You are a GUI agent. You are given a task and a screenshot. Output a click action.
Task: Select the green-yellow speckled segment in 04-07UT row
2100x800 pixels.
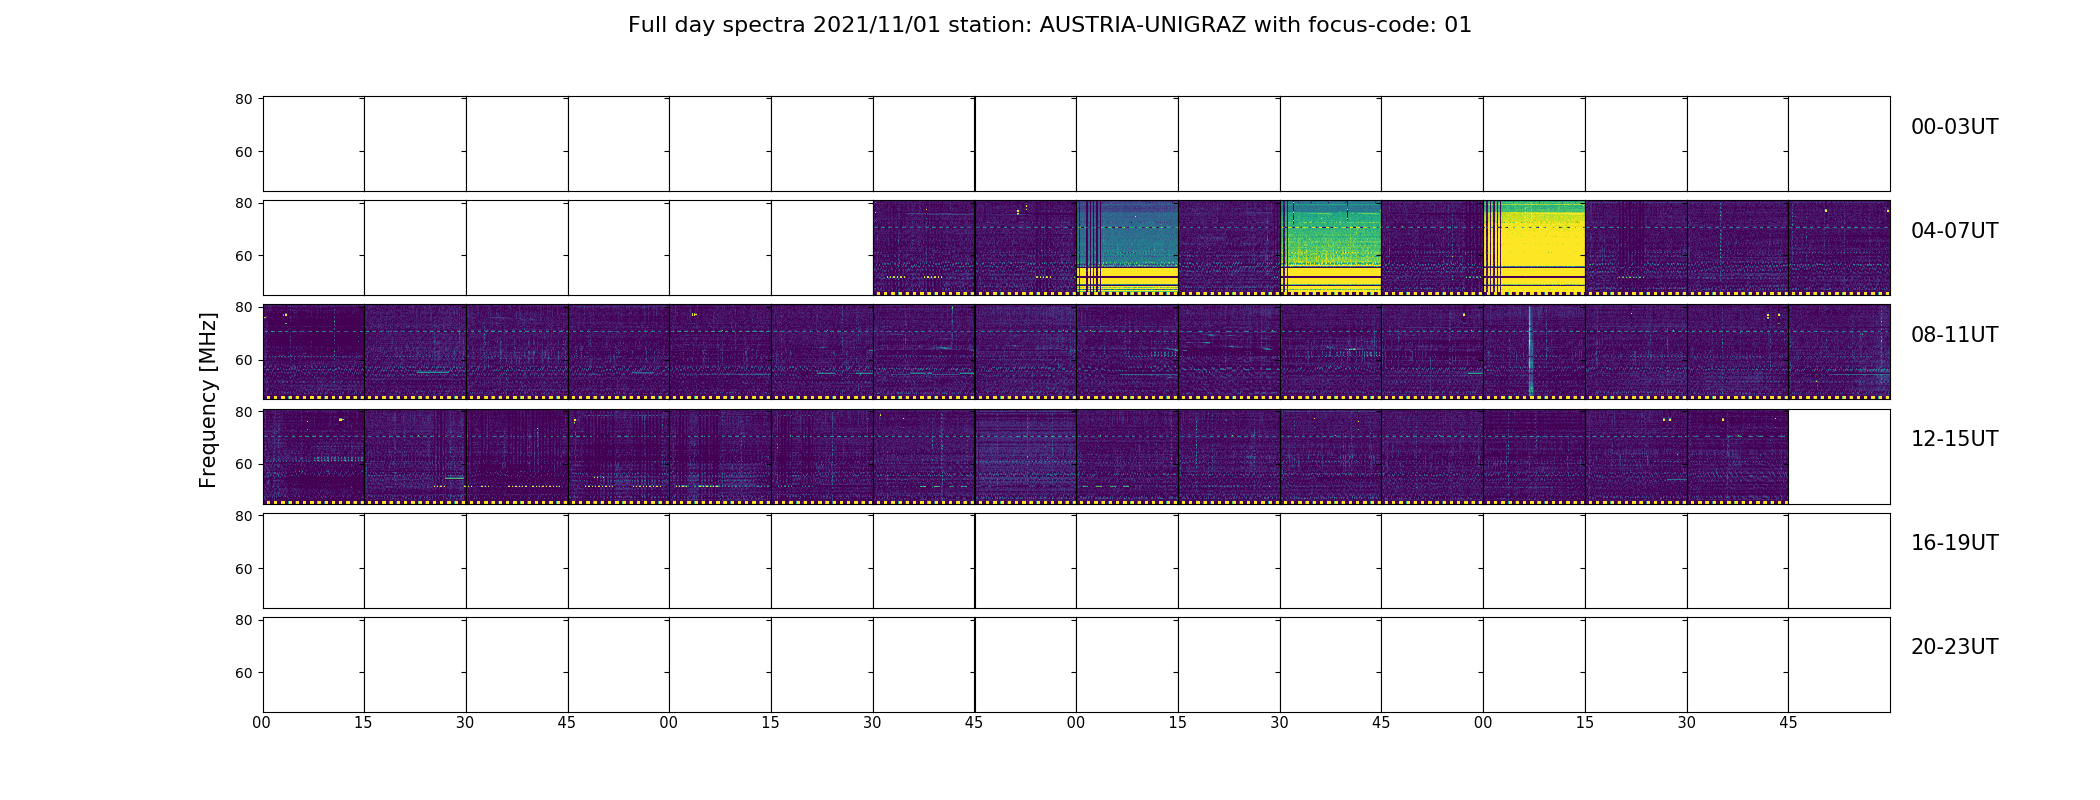[1331, 247]
